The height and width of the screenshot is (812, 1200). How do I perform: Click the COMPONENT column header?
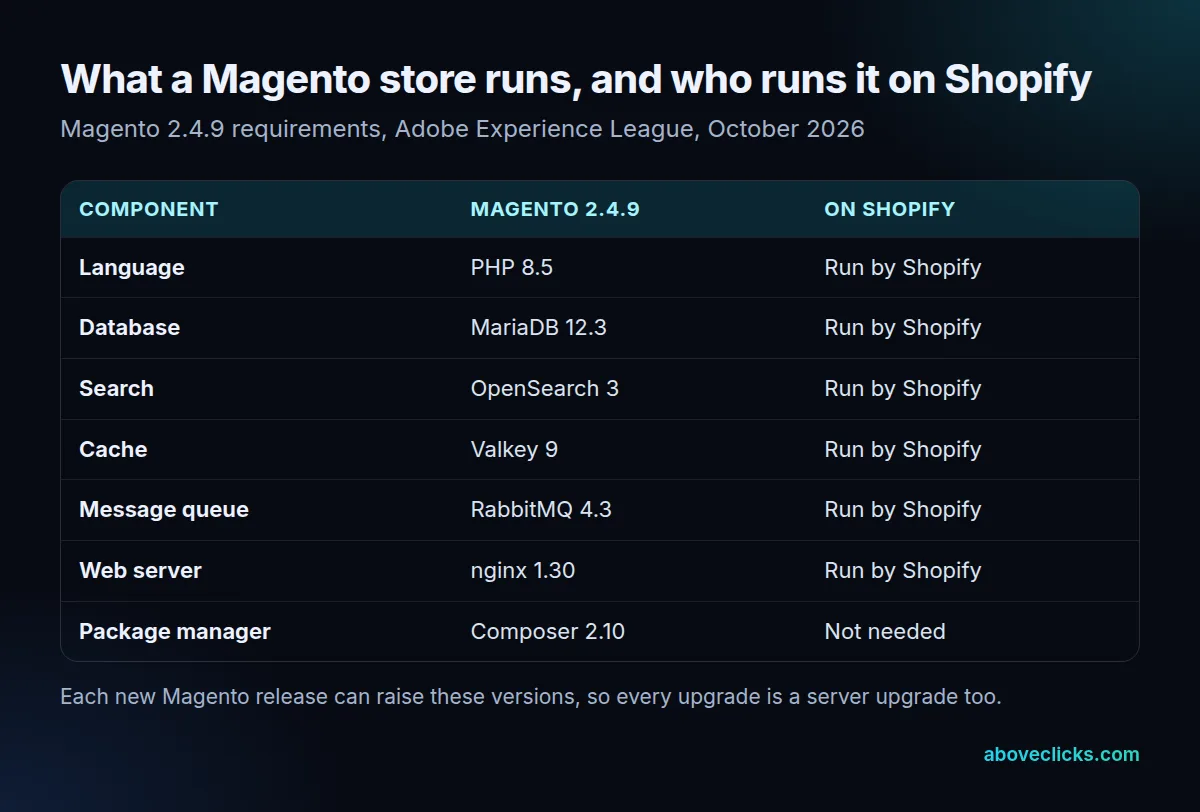tap(148, 209)
